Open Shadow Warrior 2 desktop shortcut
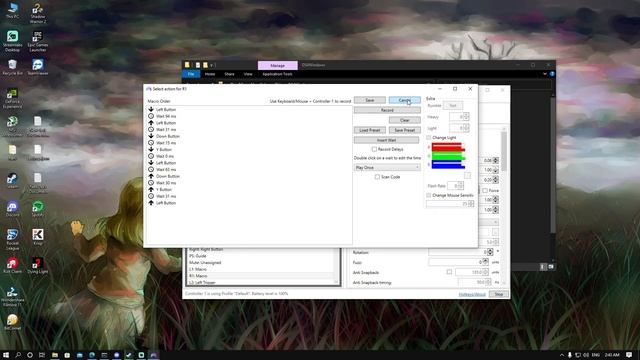640x360 pixels. [38, 13]
